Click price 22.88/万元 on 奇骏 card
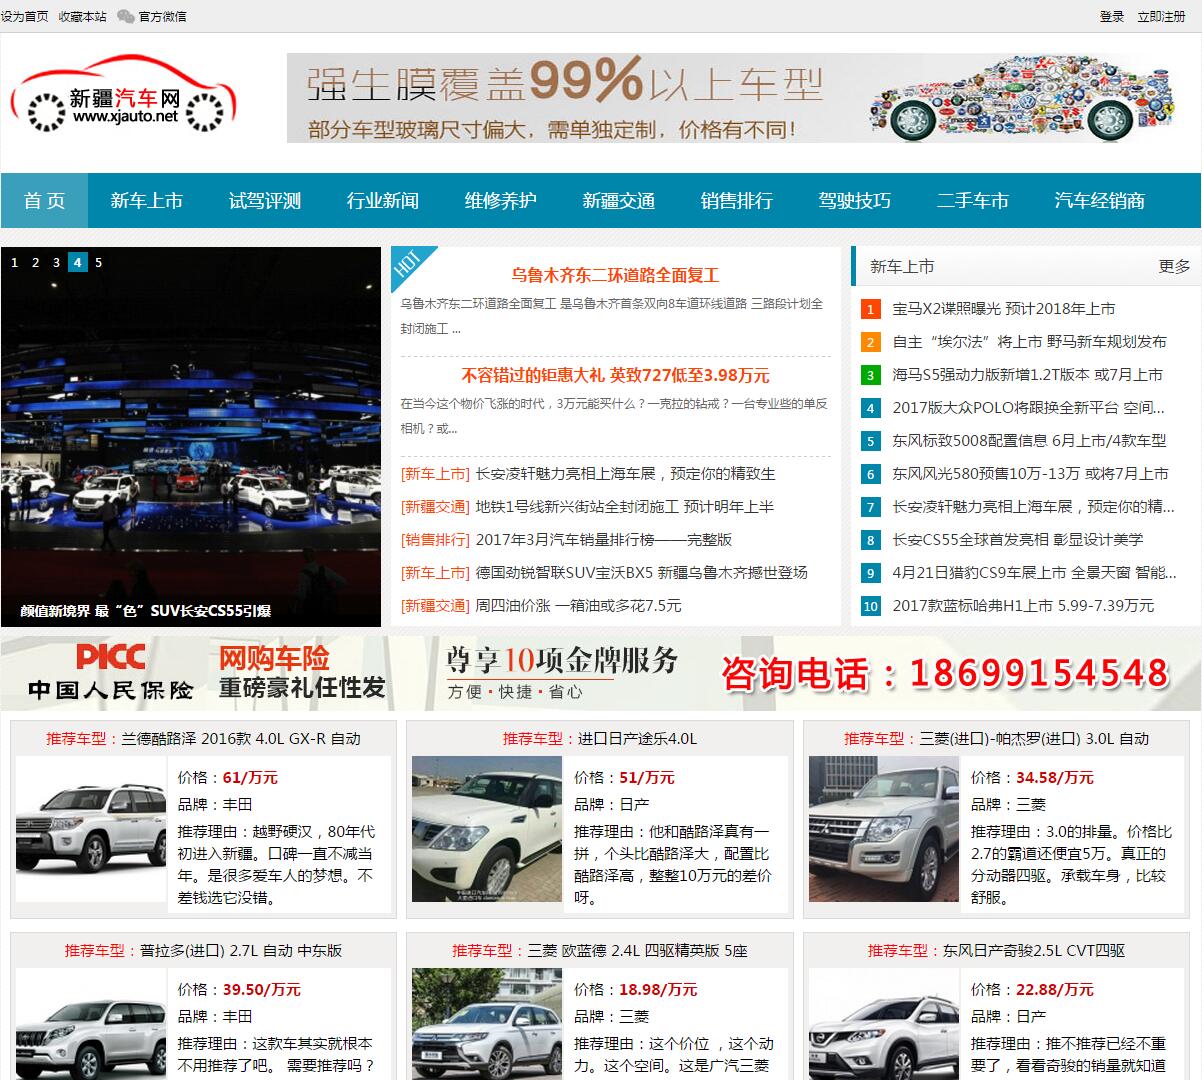The image size is (1202, 1080). pos(1055,990)
